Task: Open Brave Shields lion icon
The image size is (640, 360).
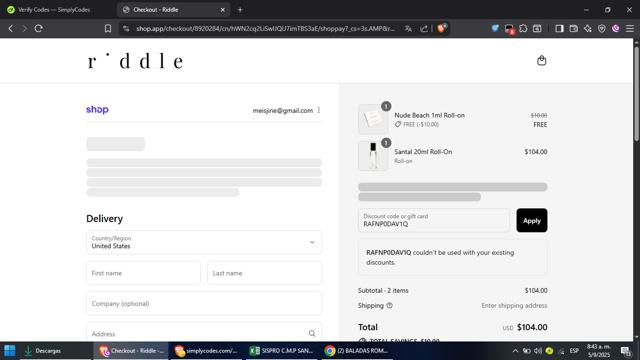Action: (442, 28)
